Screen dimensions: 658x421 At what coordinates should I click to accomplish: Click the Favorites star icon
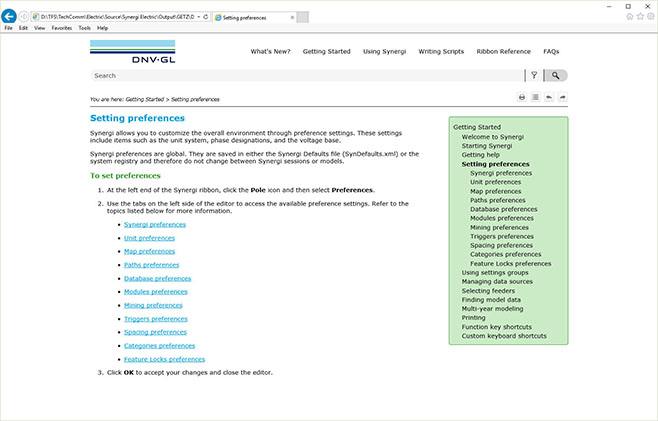coord(640,16)
